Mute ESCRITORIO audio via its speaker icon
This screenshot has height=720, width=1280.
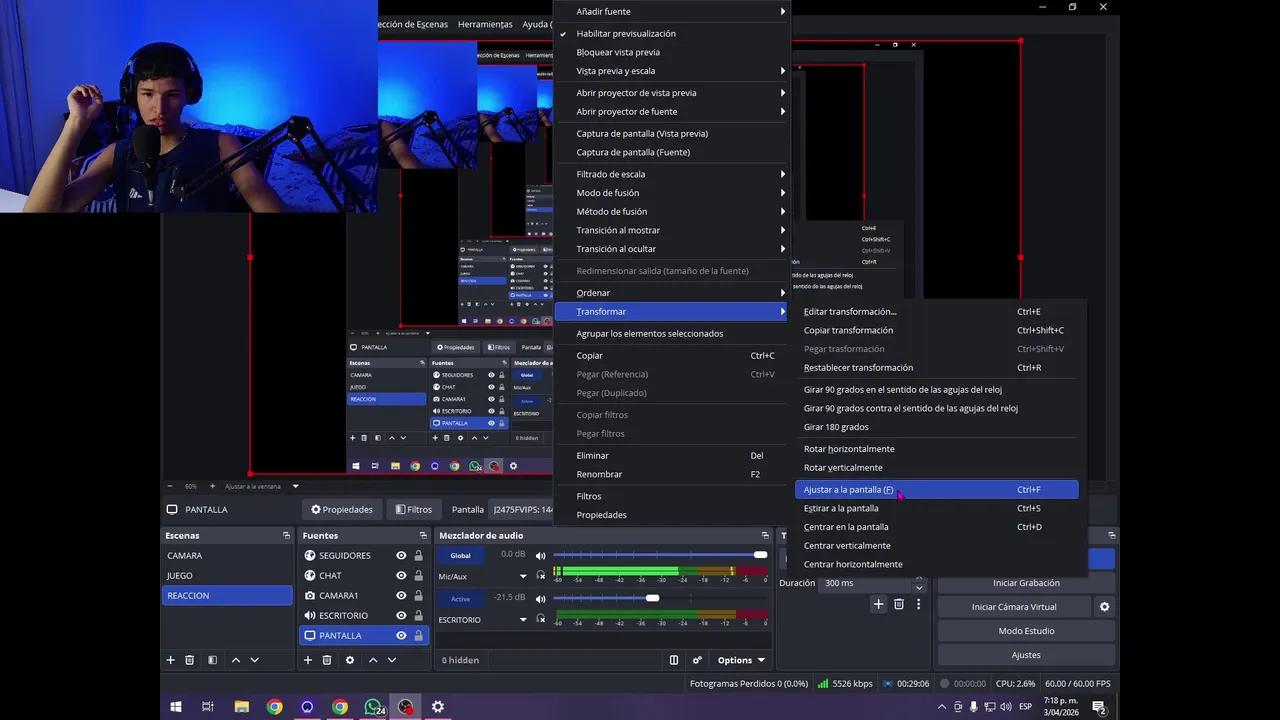[541, 599]
